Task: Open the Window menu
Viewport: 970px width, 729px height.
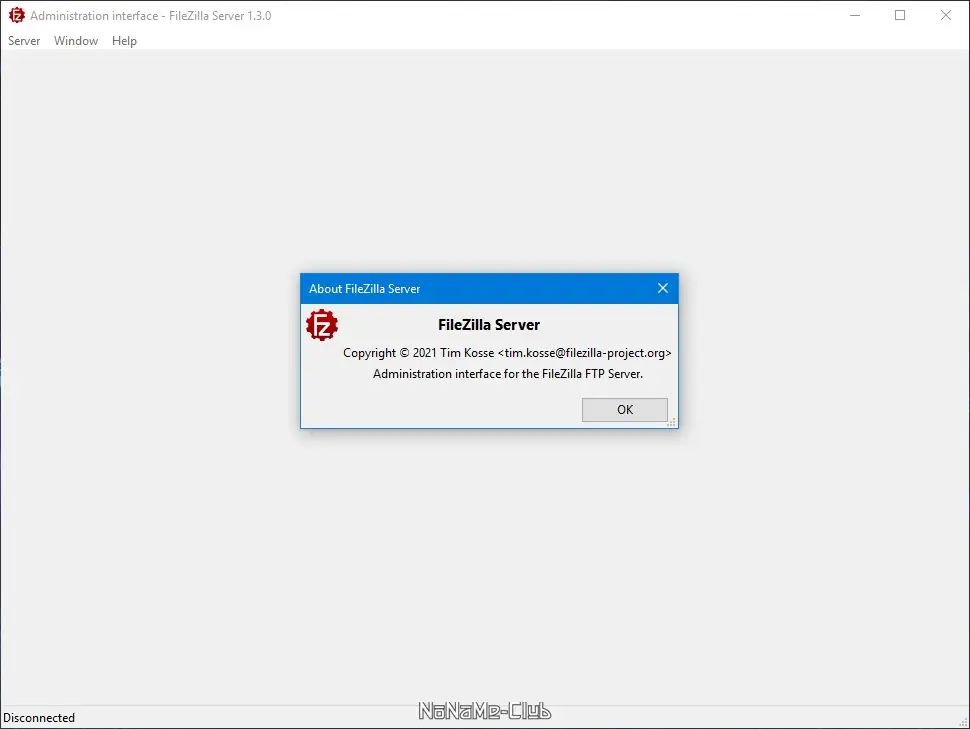Action: [x=75, y=41]
